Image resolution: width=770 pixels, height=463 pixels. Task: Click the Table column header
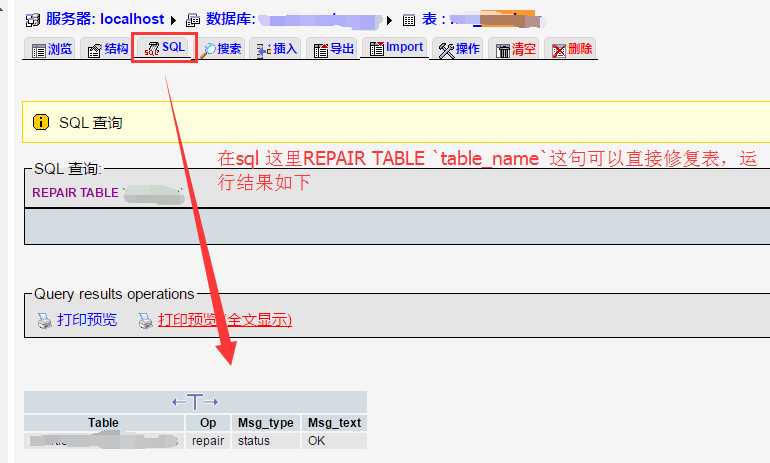tap(103, 422)
